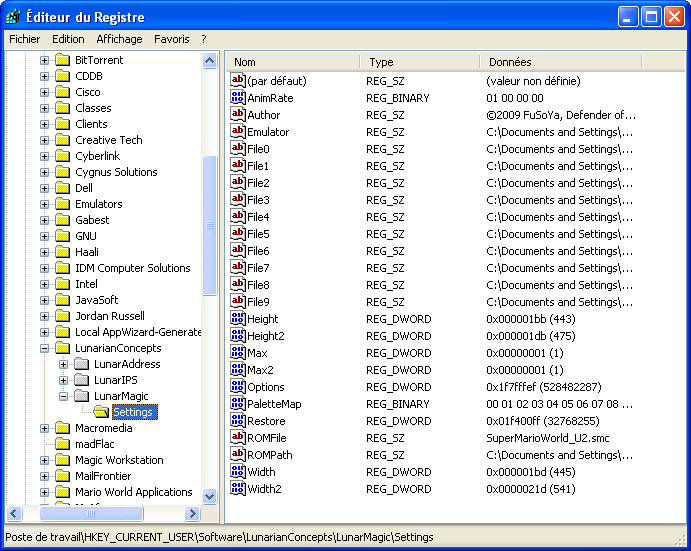Image resolution: width=691 pixels, height=551 pixels.
Task: Click the Height DWORD value icon
Action: [x=238, y=319]
